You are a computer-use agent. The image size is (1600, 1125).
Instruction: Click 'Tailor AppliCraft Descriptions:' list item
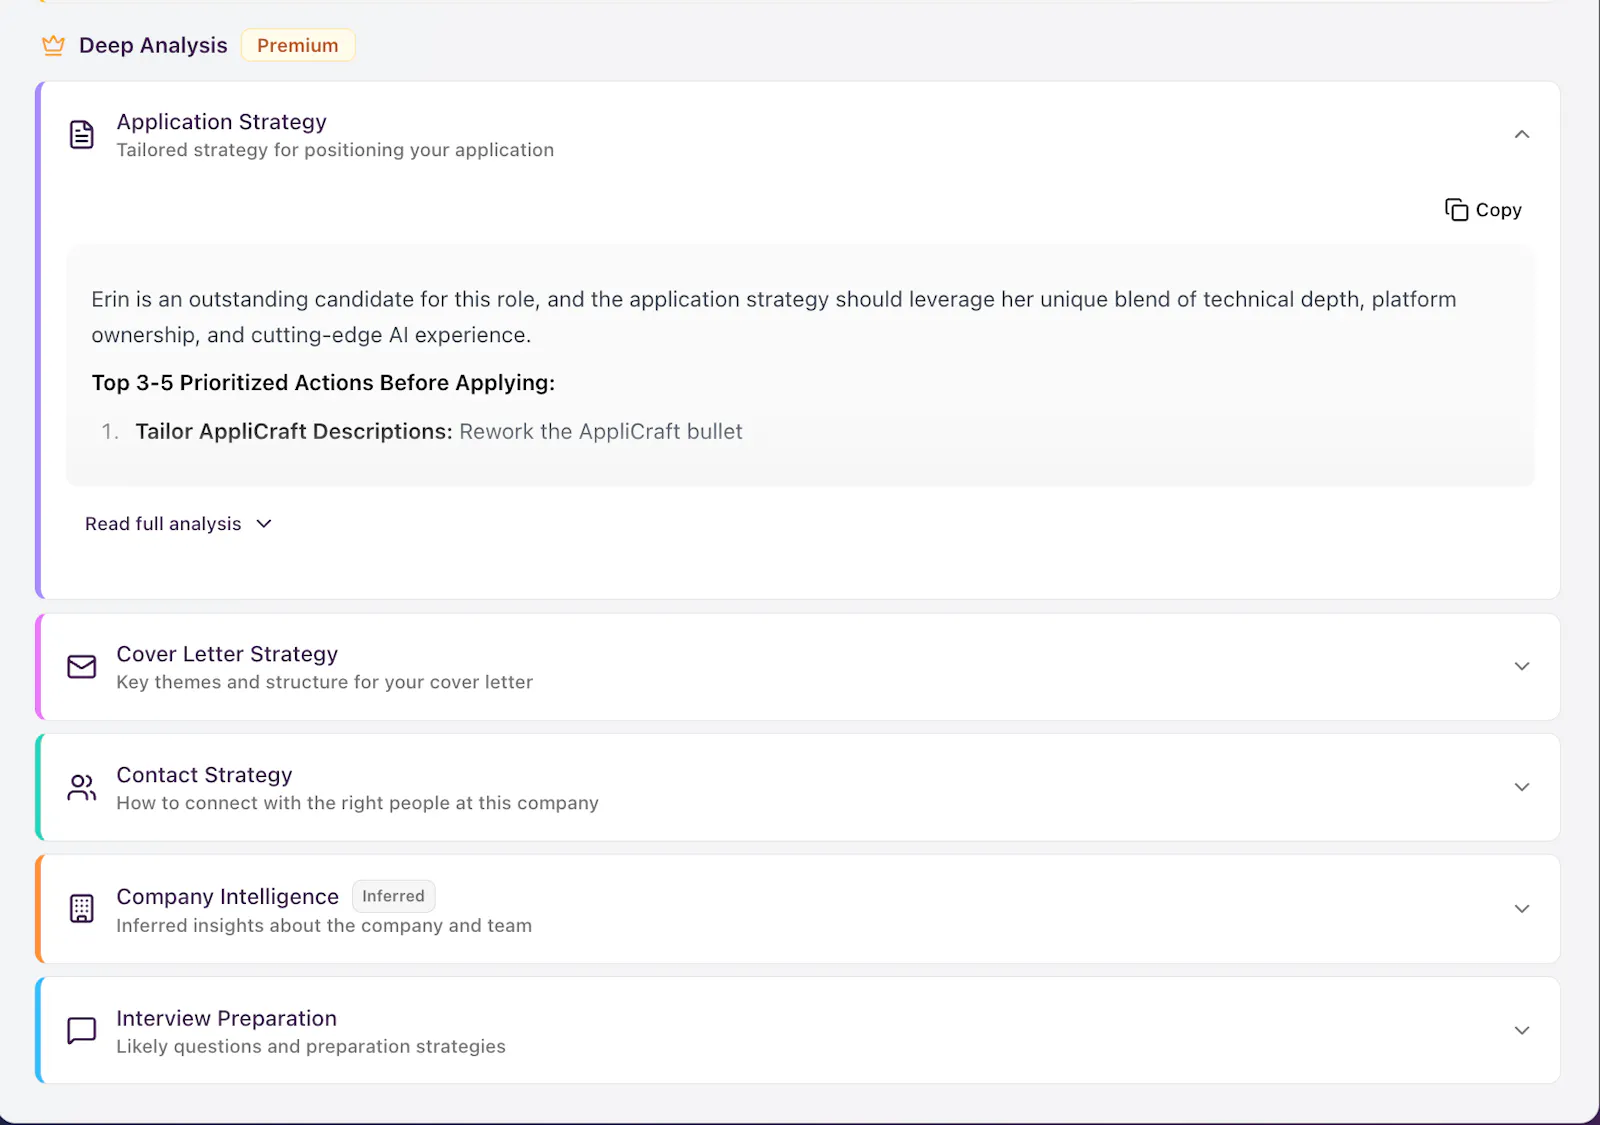coord(294,431)
